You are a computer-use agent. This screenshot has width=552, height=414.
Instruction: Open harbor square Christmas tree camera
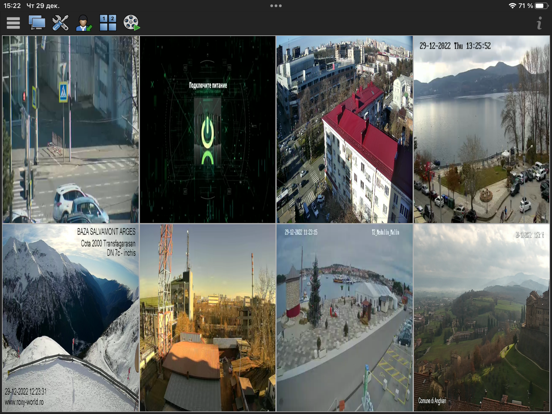pos(344,317)
